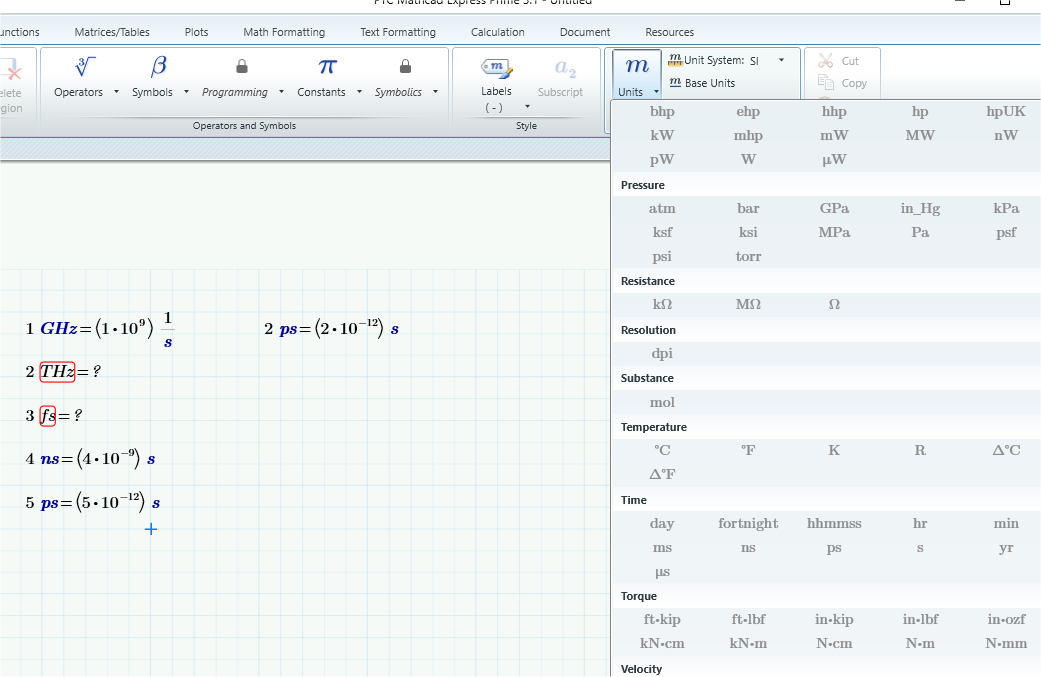Click the 1 GHz equation region

[100, 329]
